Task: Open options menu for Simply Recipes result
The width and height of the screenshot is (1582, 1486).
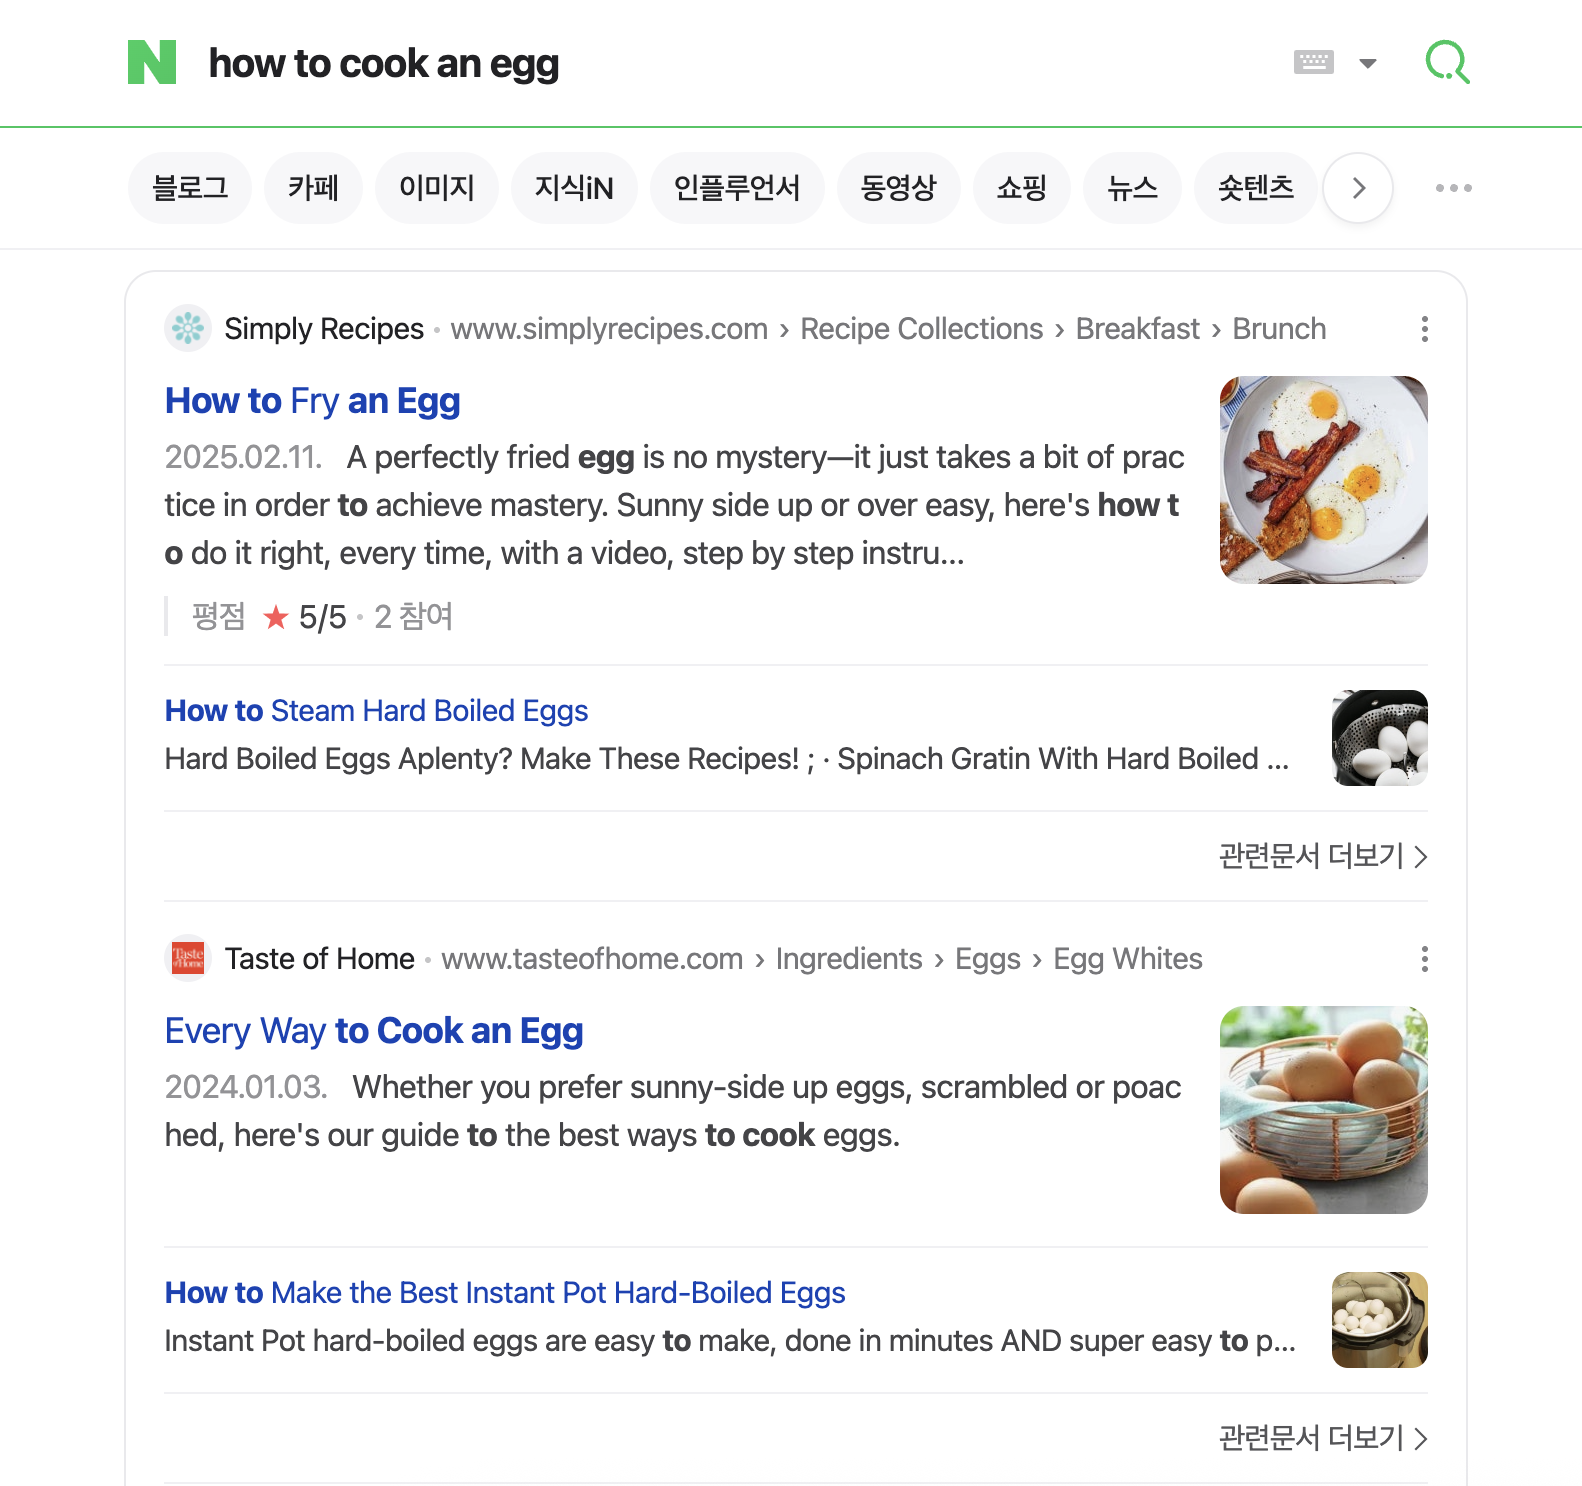Action: click(x=1424, y=328)
